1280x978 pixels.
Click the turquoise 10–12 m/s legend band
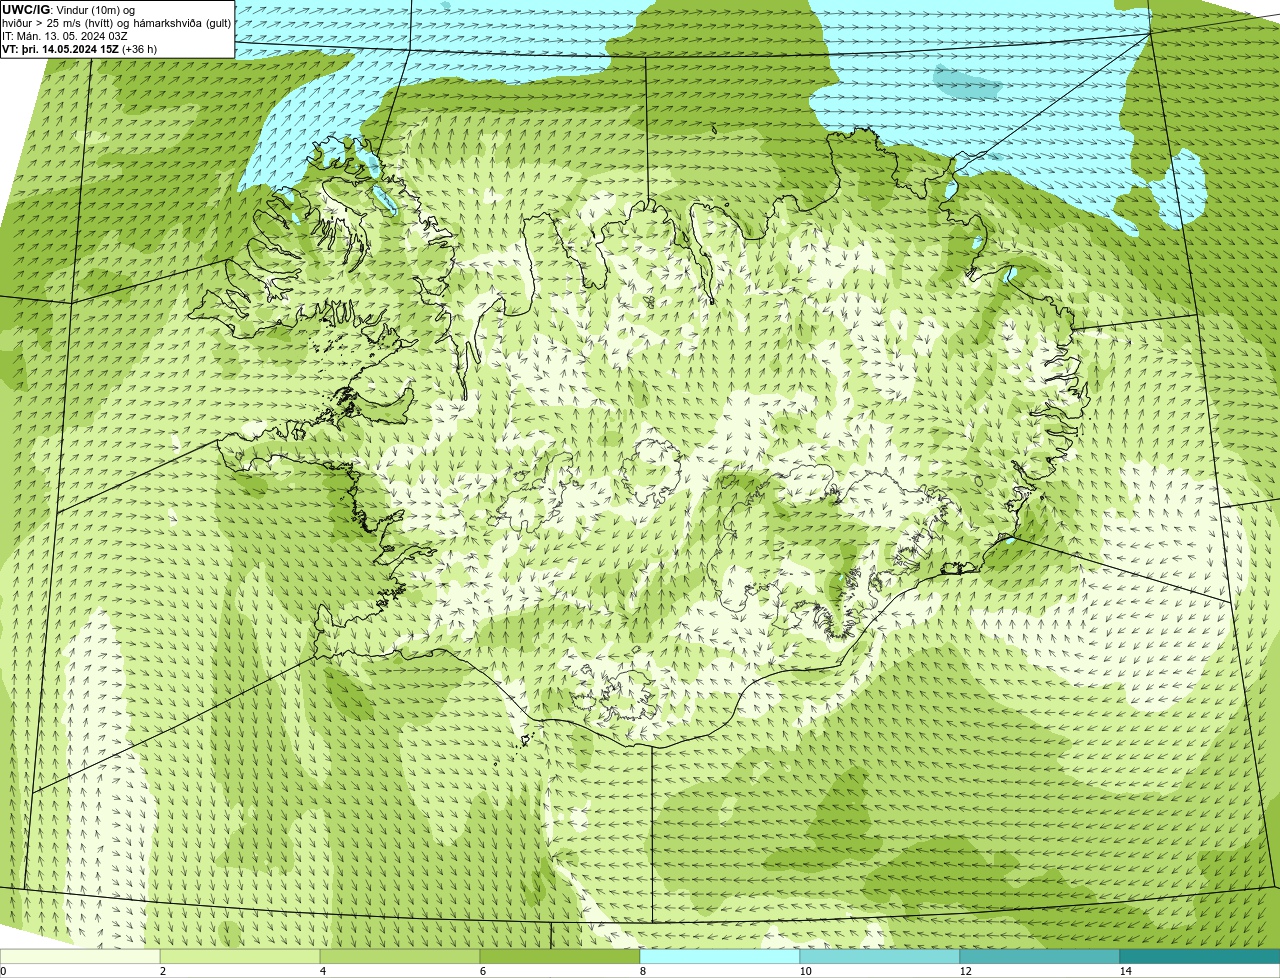(880, 956)
